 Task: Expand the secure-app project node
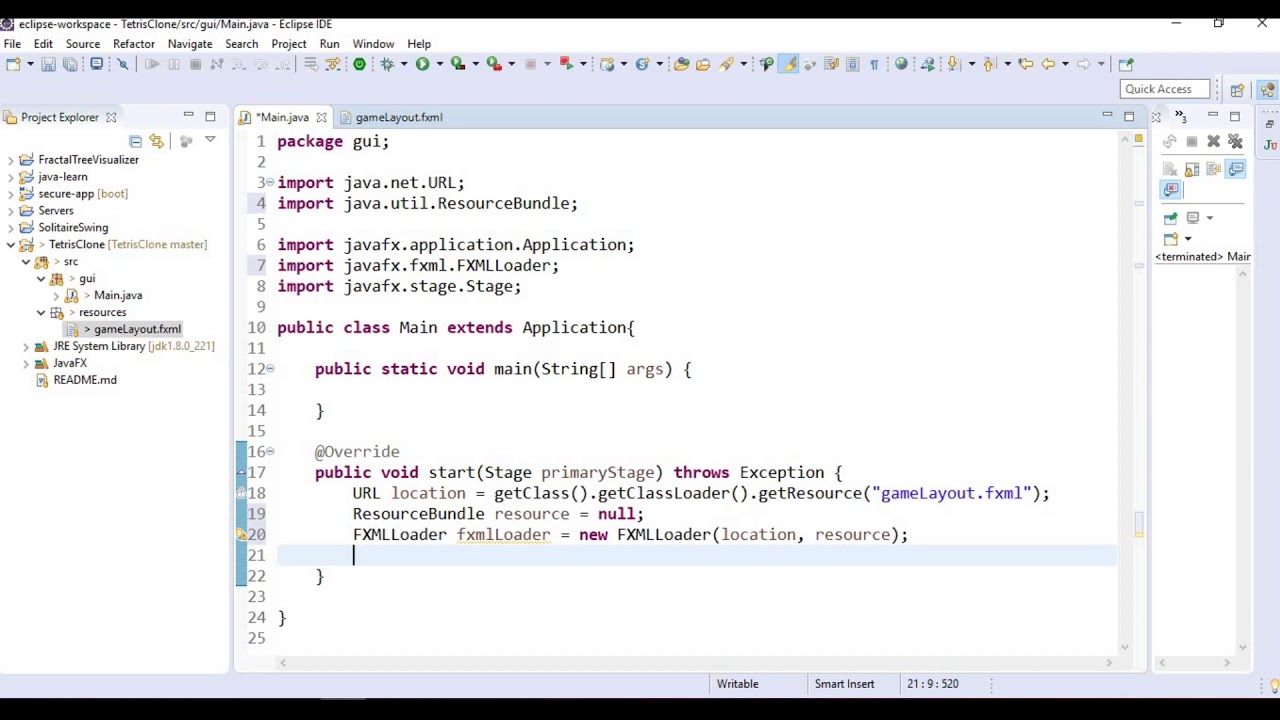(10, 194)
